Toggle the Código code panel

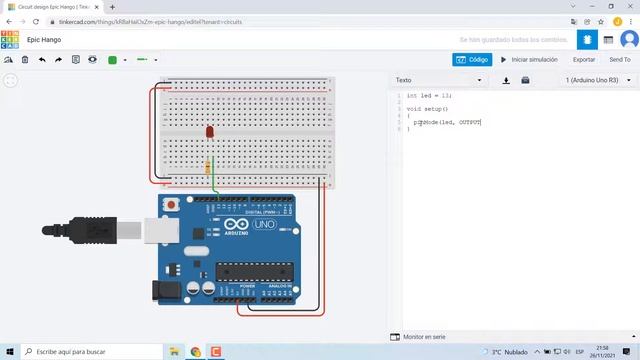[472, 60]
